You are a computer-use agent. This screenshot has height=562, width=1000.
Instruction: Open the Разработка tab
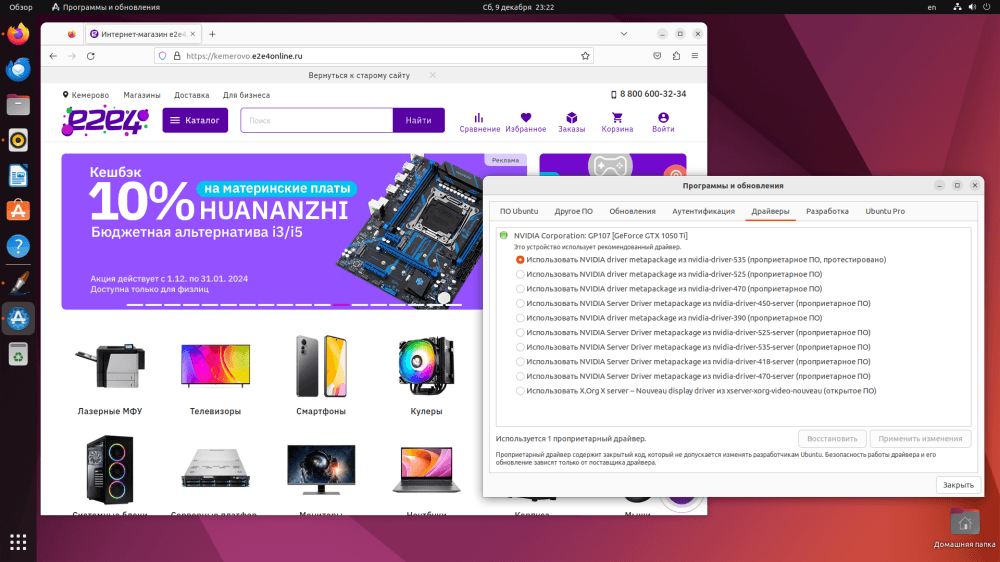point(827,211)
